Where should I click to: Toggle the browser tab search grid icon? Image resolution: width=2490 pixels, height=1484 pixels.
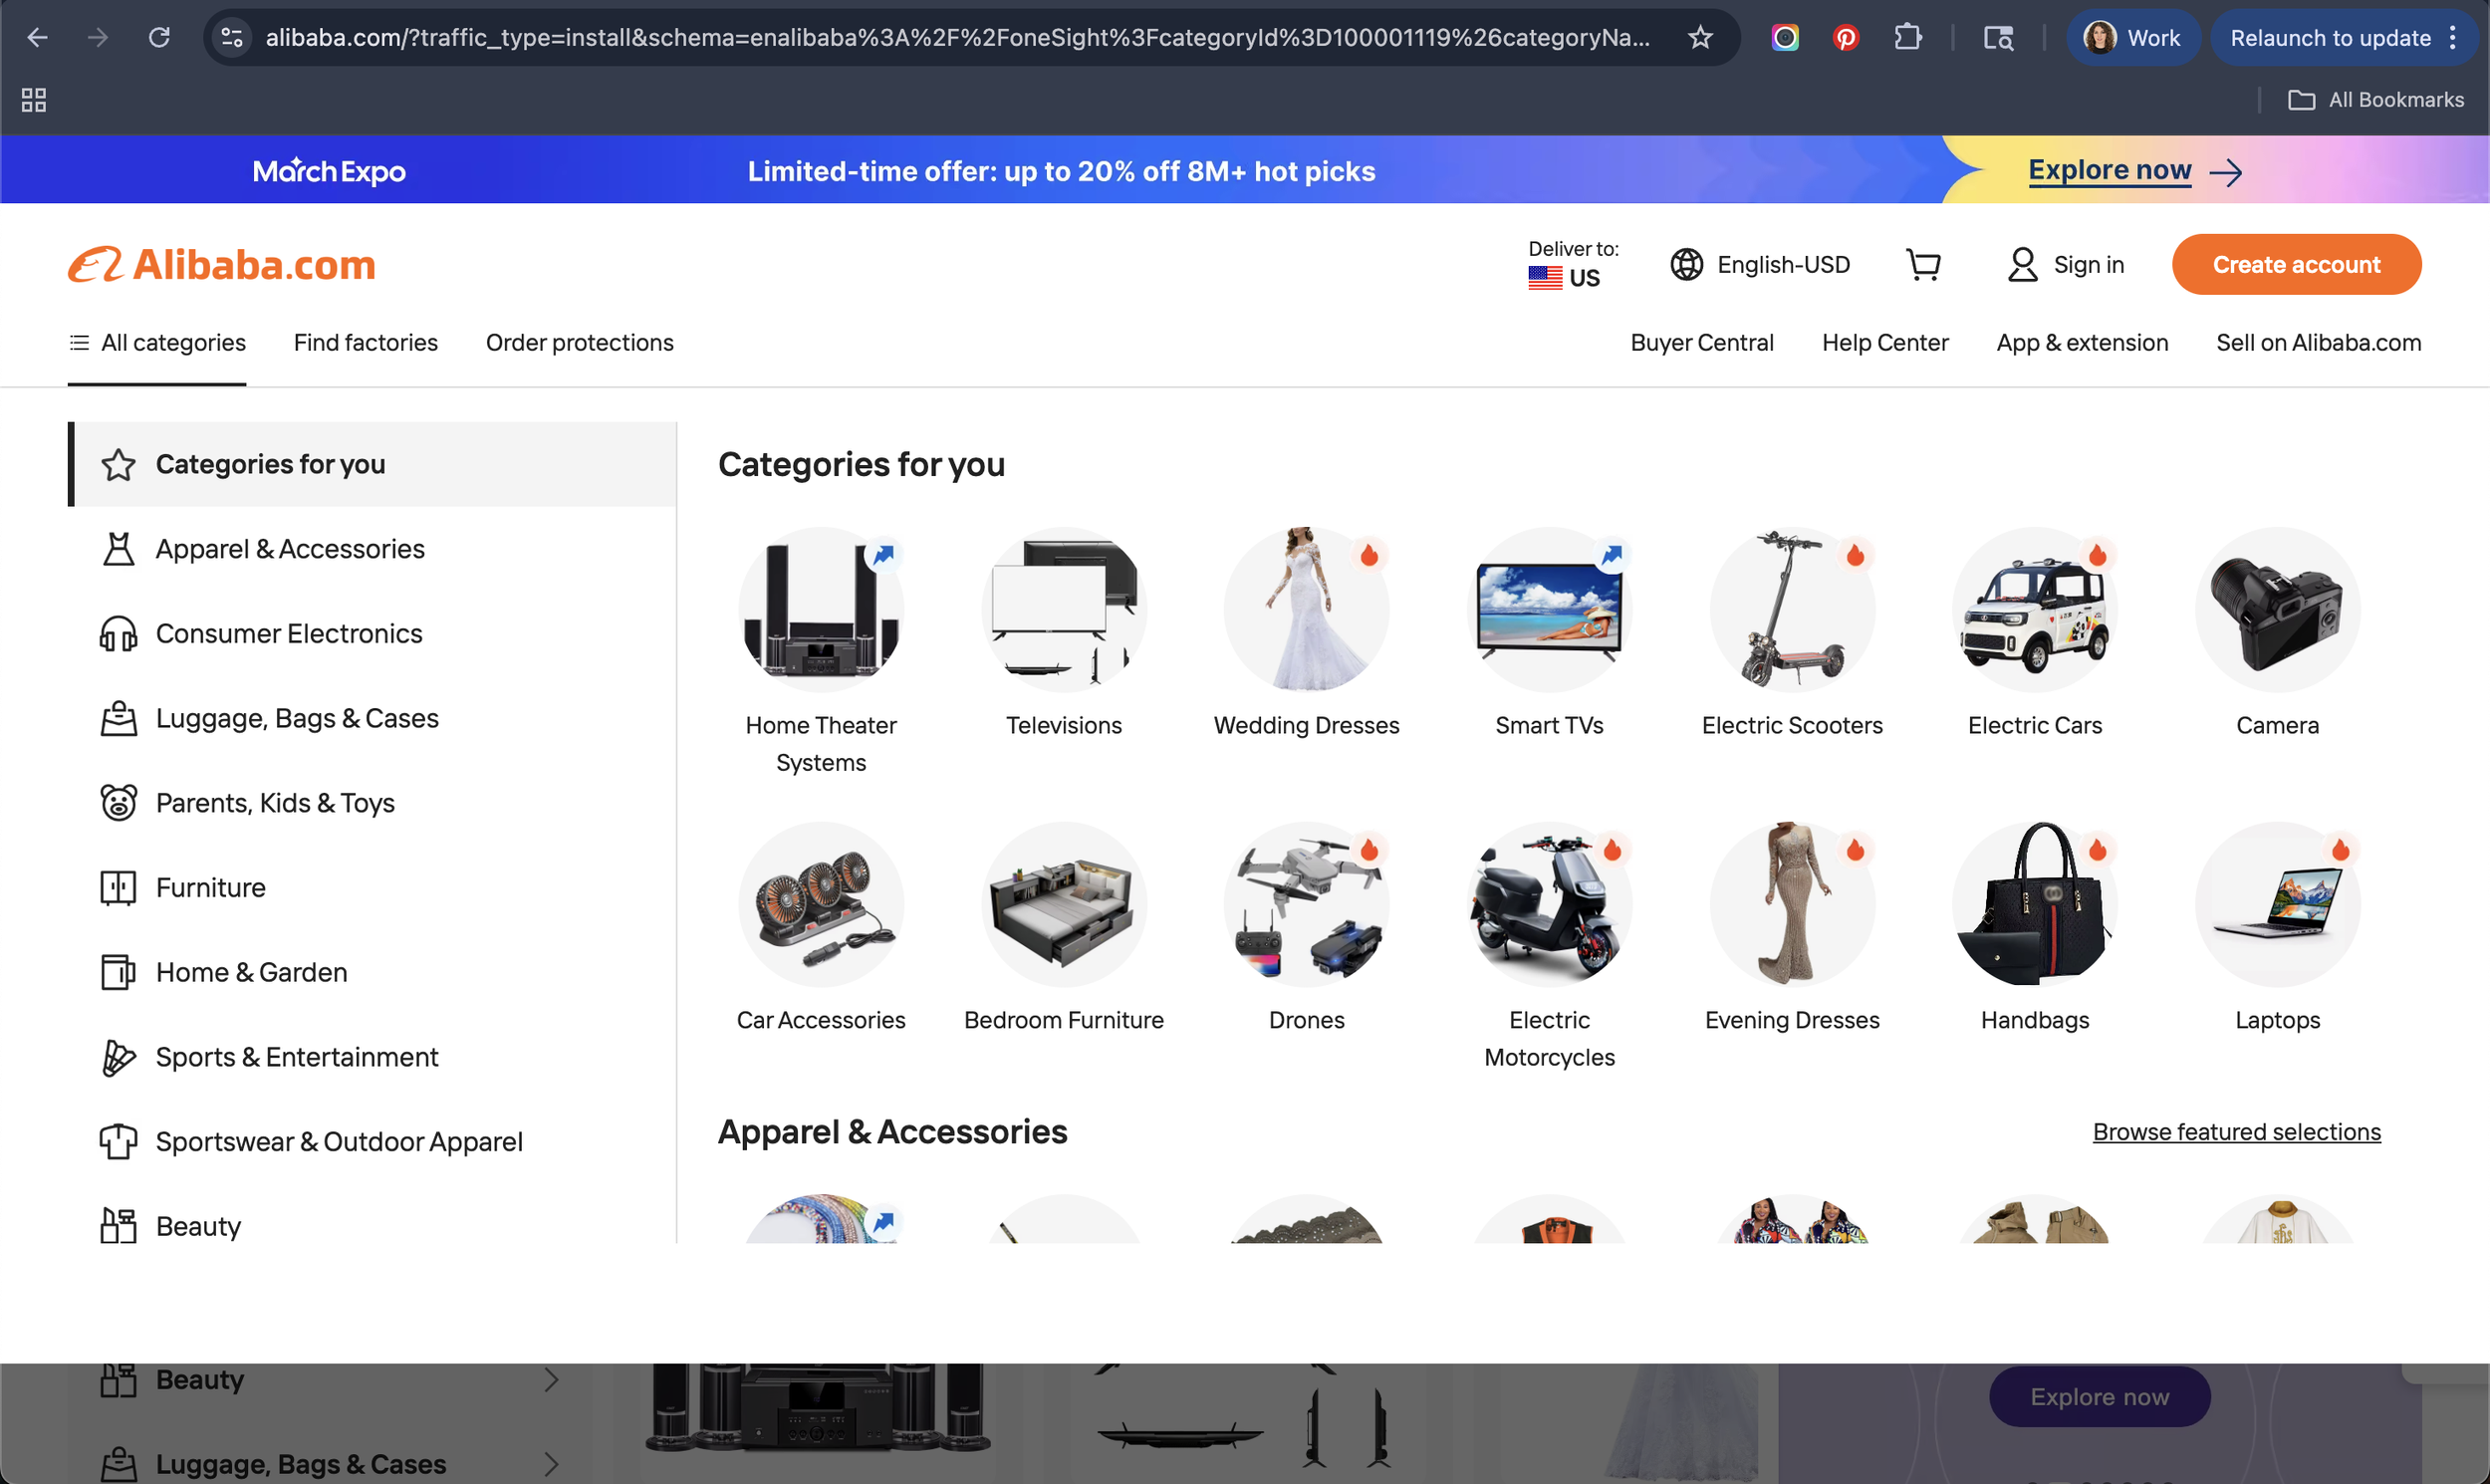(33, 99)
